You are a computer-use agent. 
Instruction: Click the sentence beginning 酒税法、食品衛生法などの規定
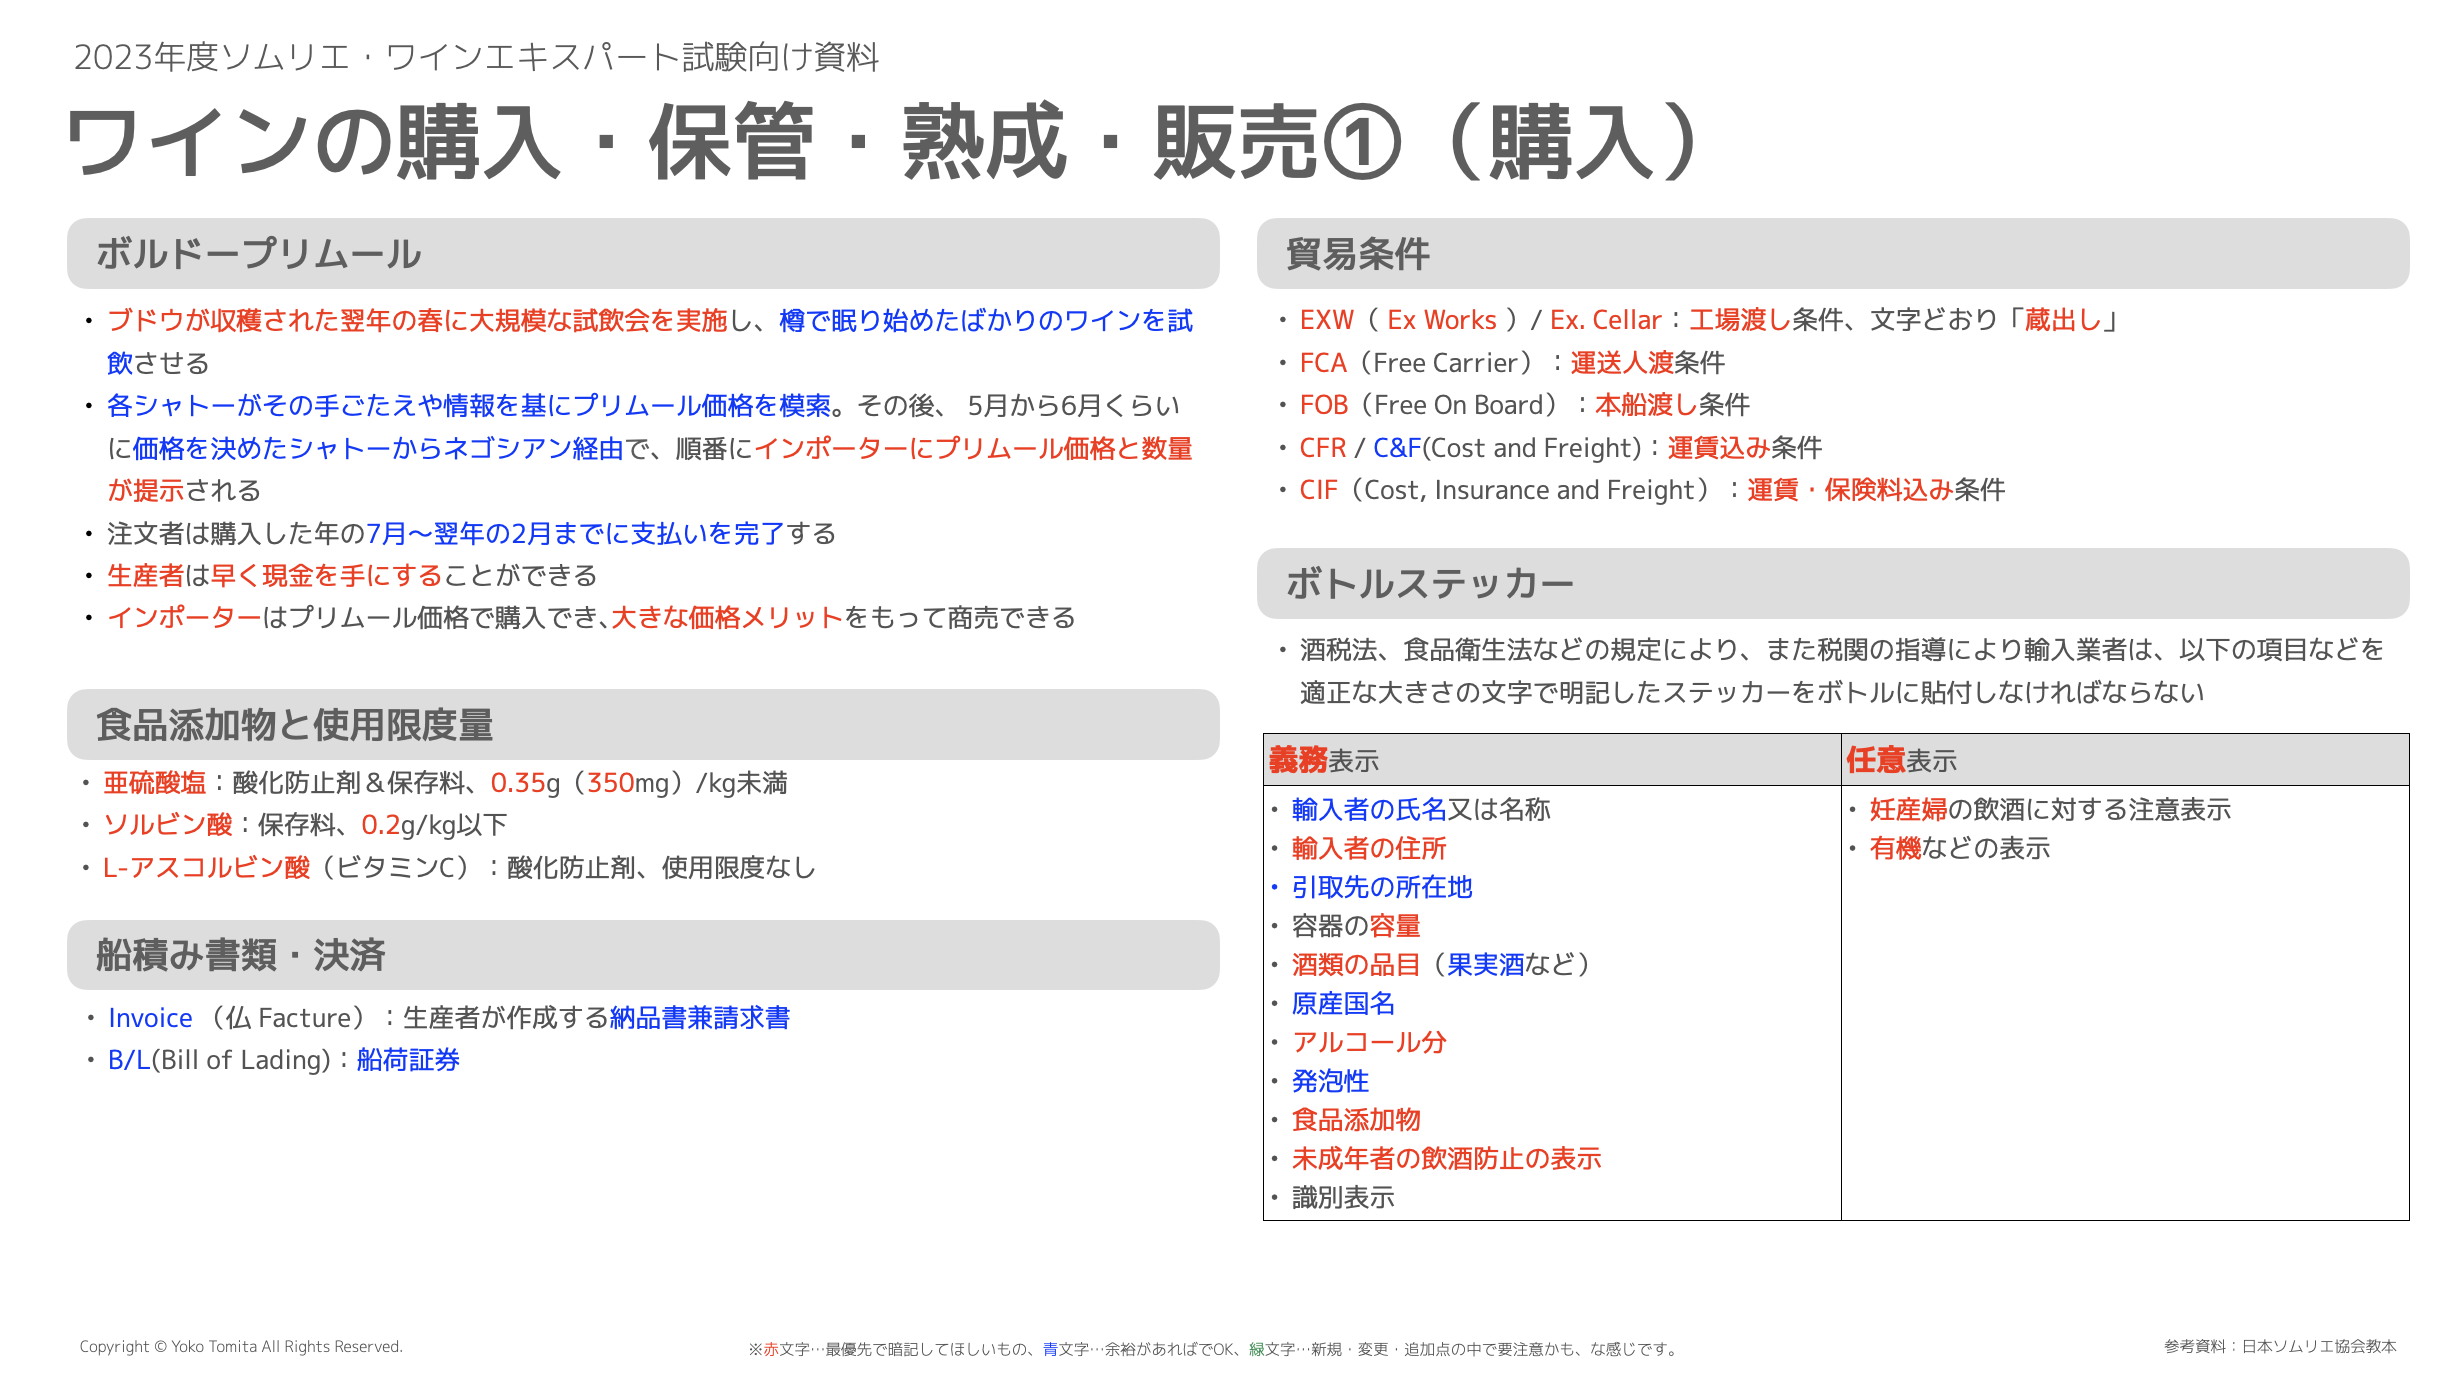pyautogui.click(x=1842, y=649)
